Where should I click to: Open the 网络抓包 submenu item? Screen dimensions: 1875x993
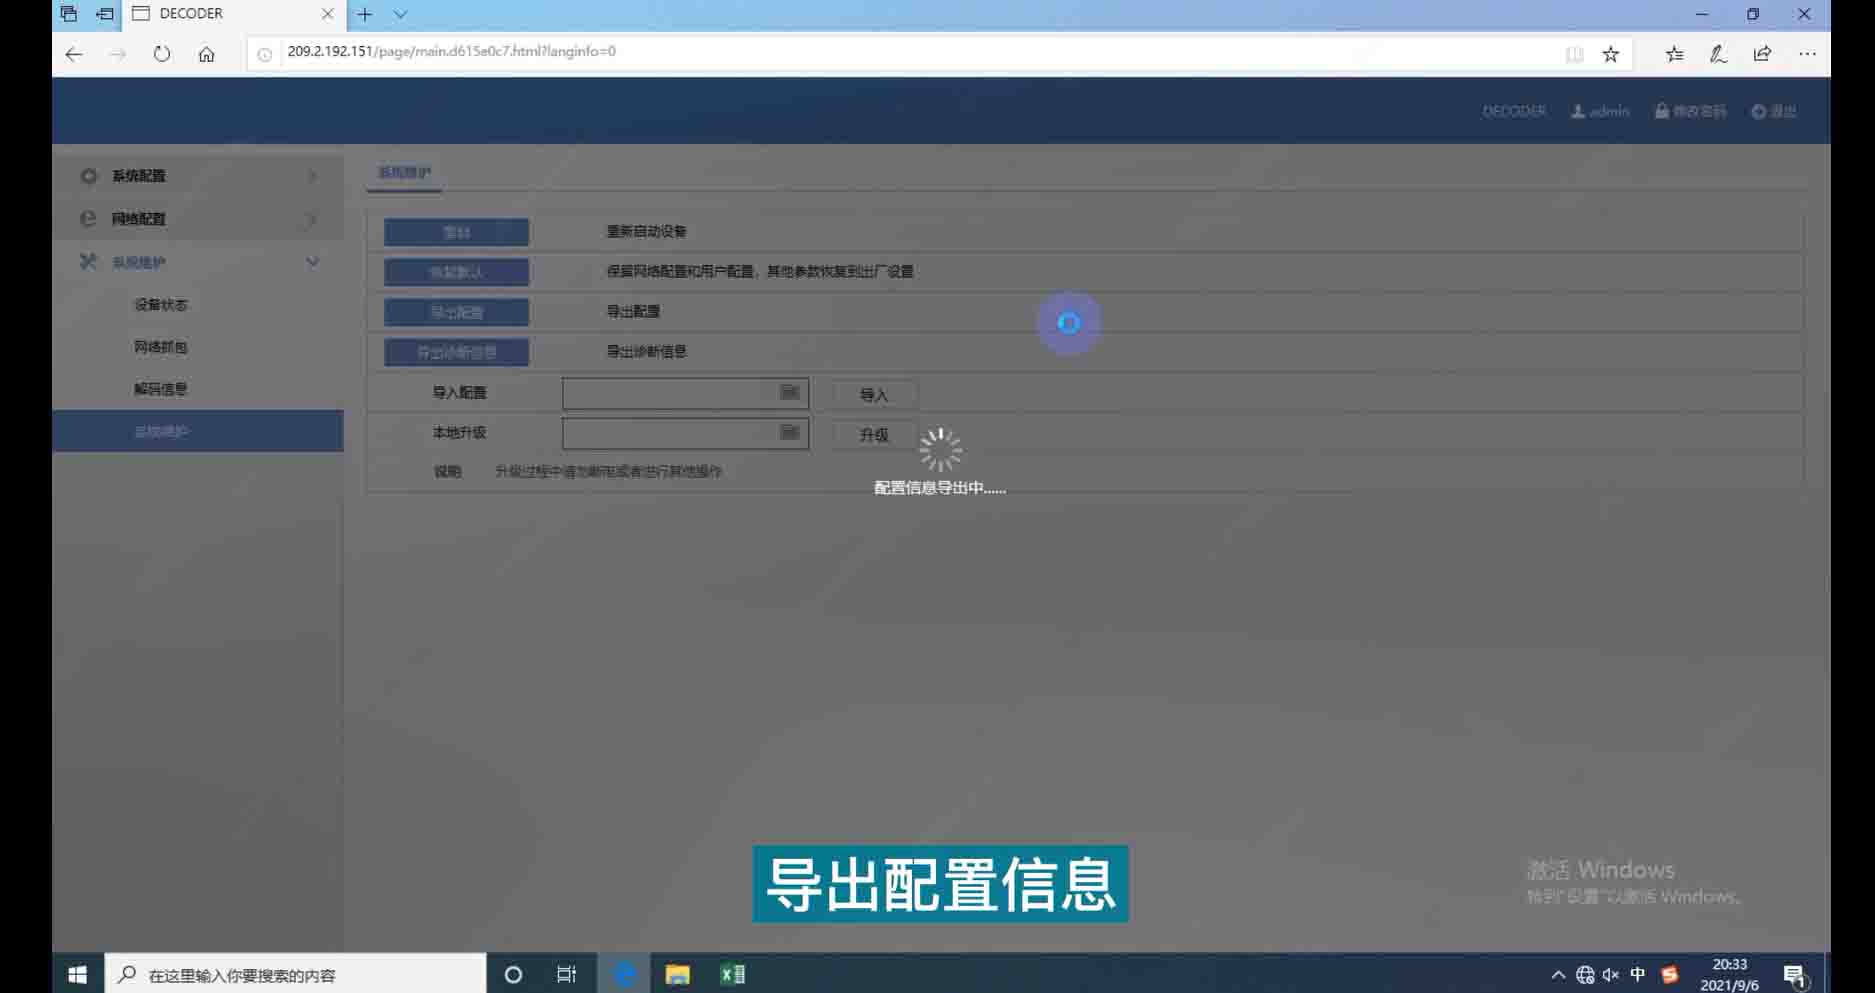coord(161,347)
